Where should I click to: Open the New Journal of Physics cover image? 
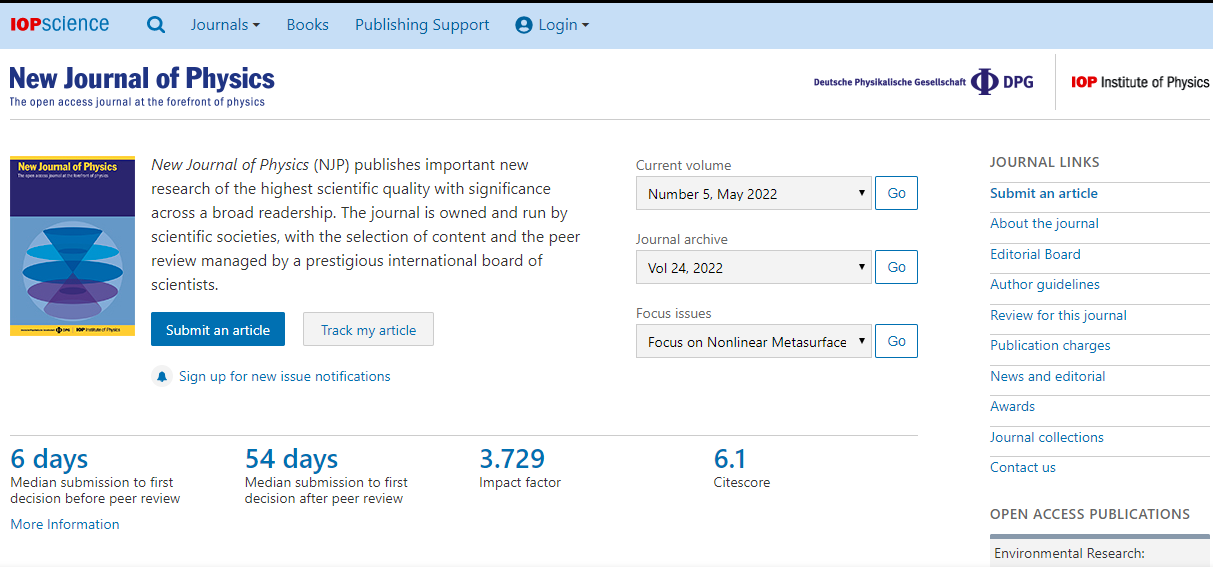coord(72,246)
